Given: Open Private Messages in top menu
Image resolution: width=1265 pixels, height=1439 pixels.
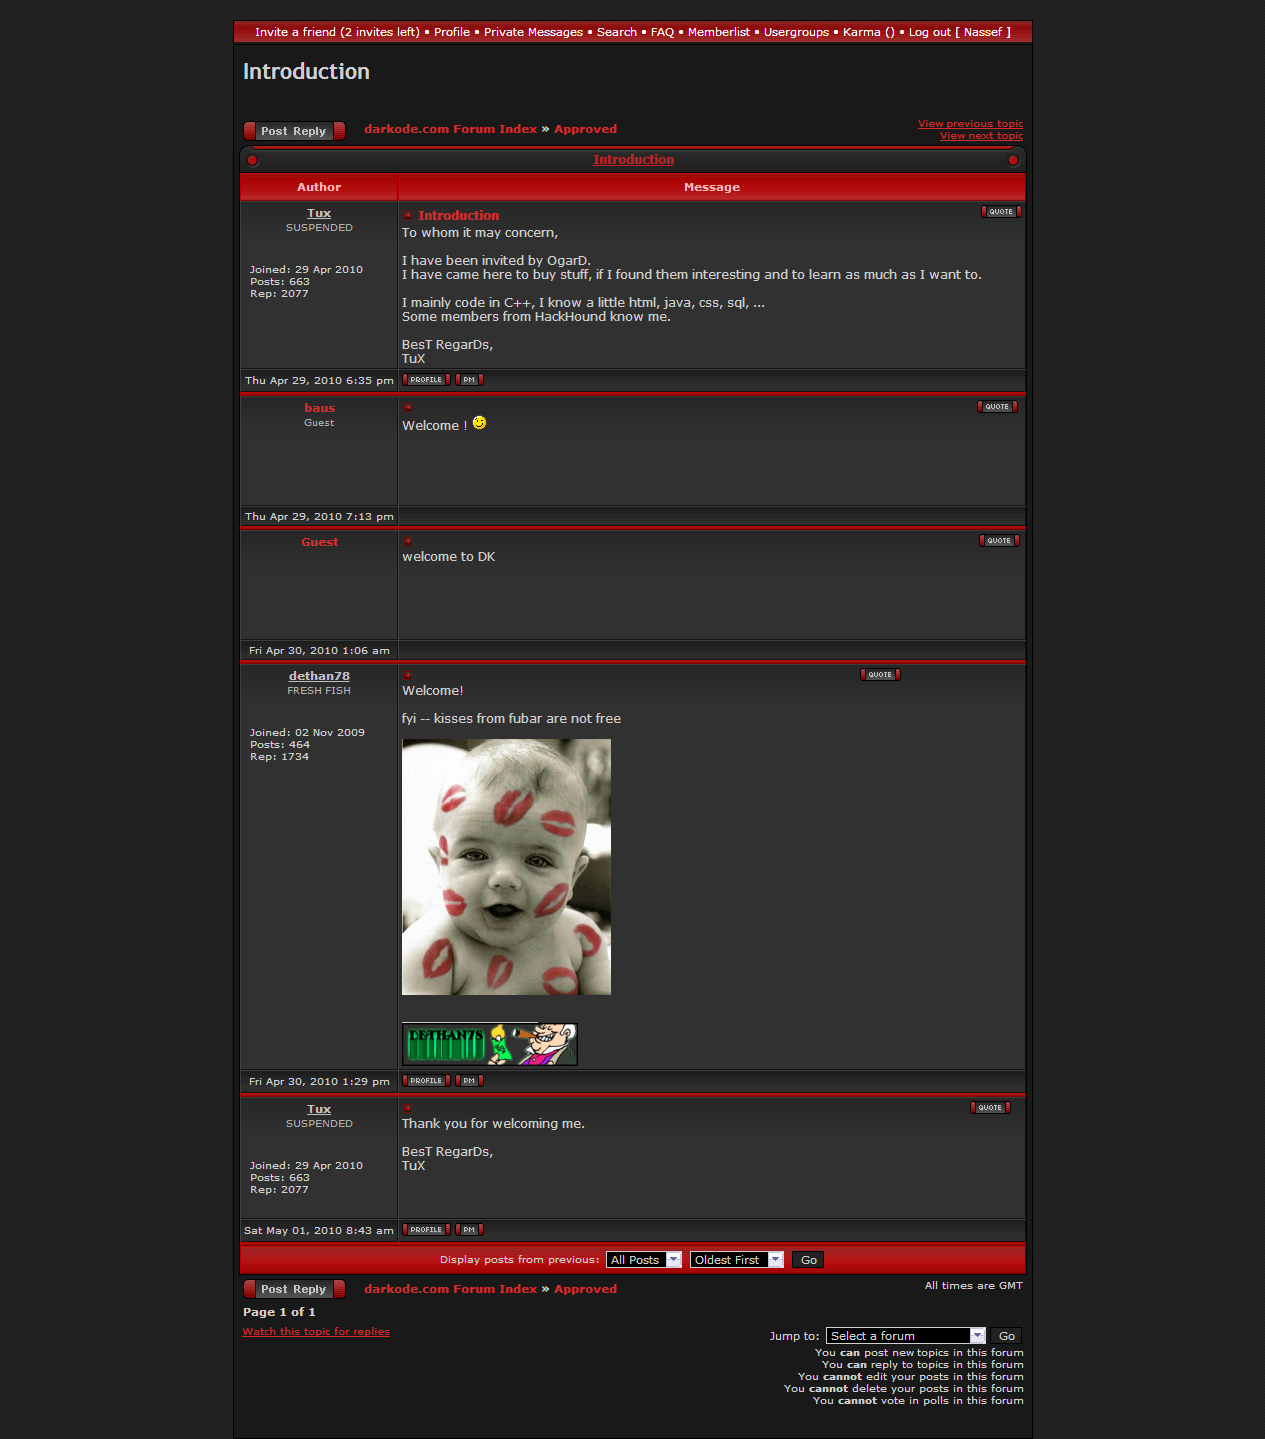Looking at the screenshot, I should click(x=533, y=32).
